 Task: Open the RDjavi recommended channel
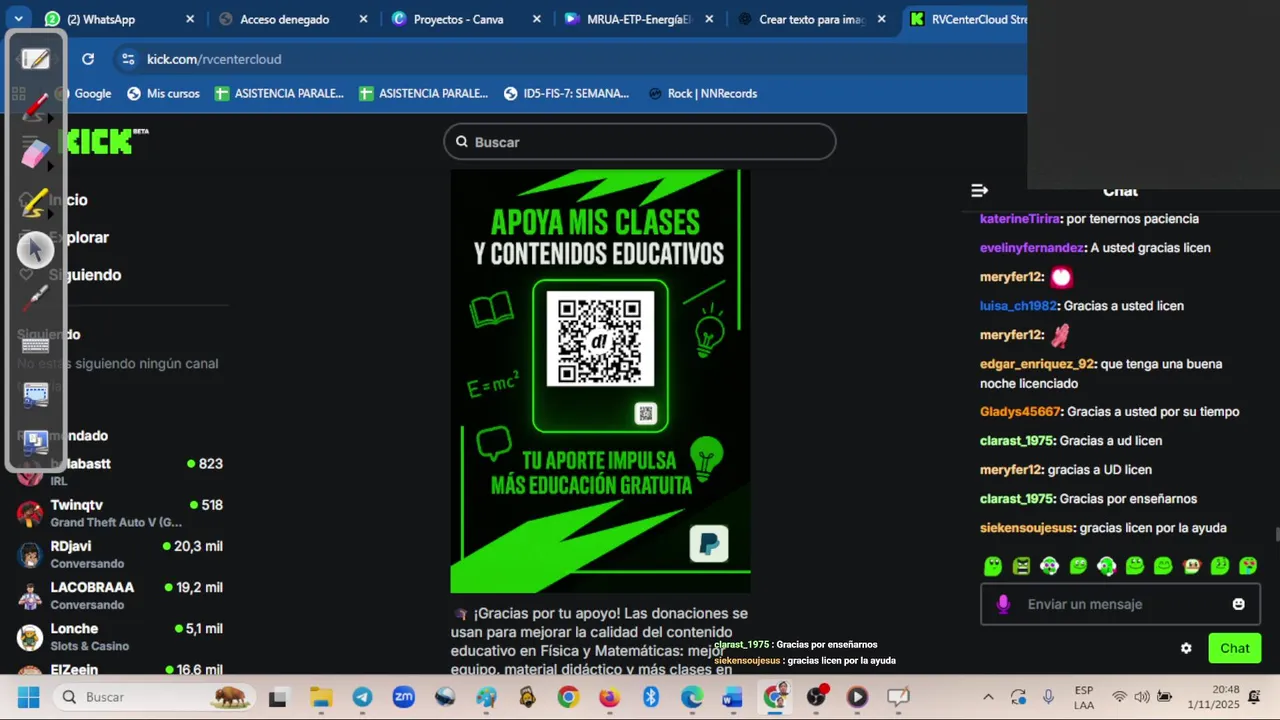point(120,554)
